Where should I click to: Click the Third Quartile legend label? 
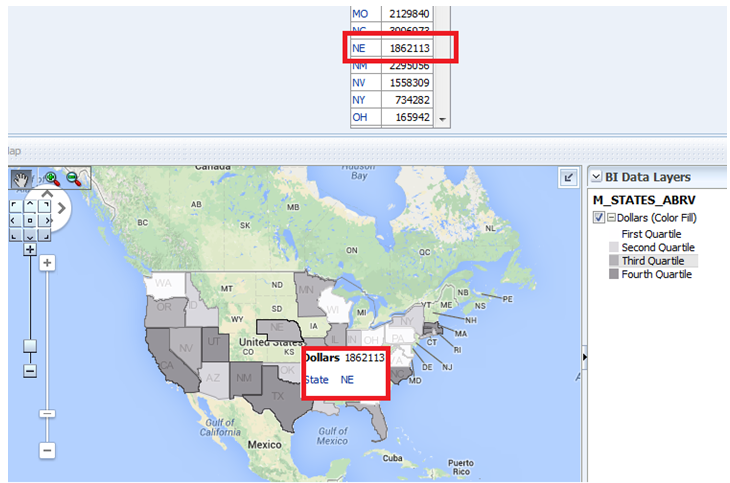(x=653, y=261)
